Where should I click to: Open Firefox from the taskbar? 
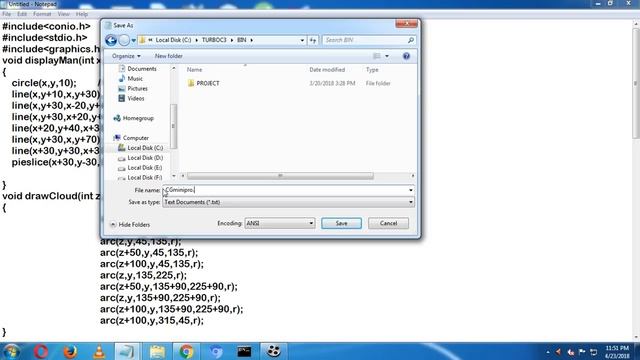pos(70,351)
